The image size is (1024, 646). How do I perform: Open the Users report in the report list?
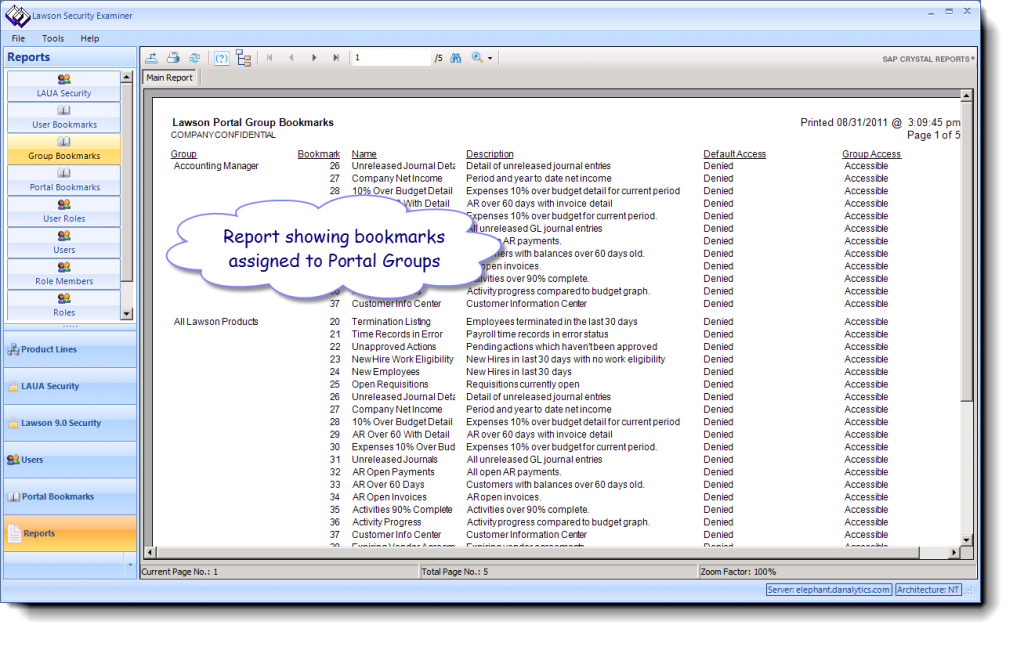point(64,242)
